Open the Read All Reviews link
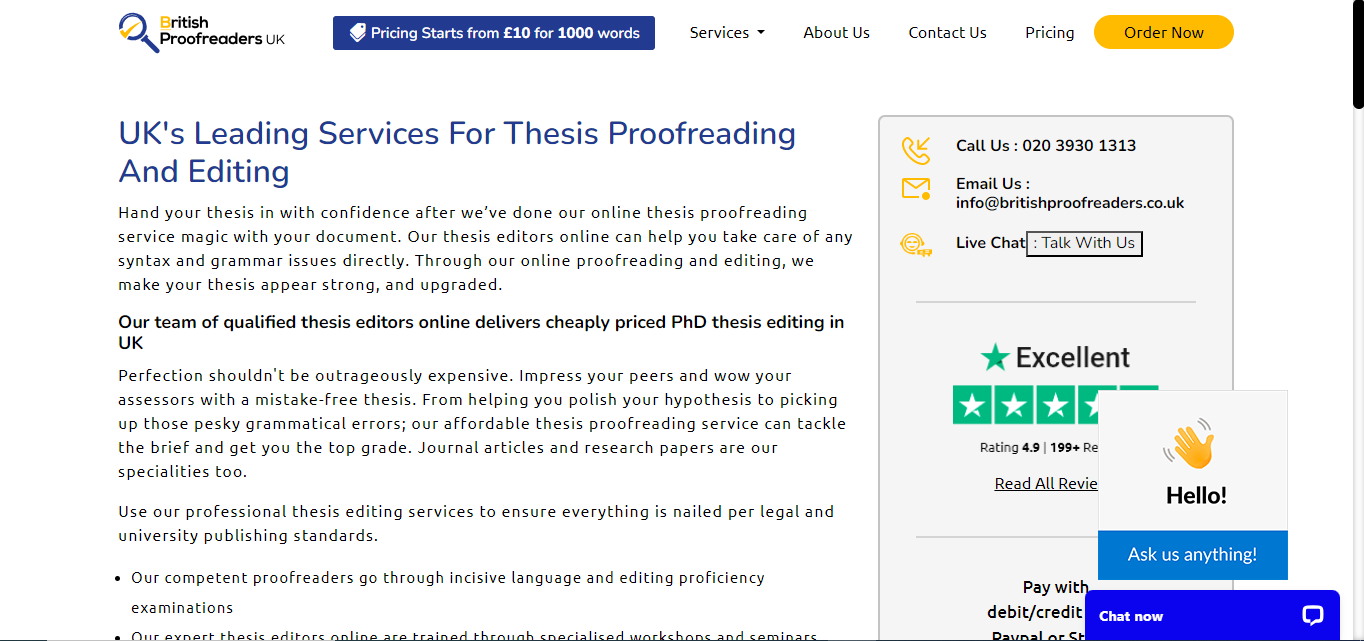The width and height of the screenshot is (1364, 641). [1046, 483]
